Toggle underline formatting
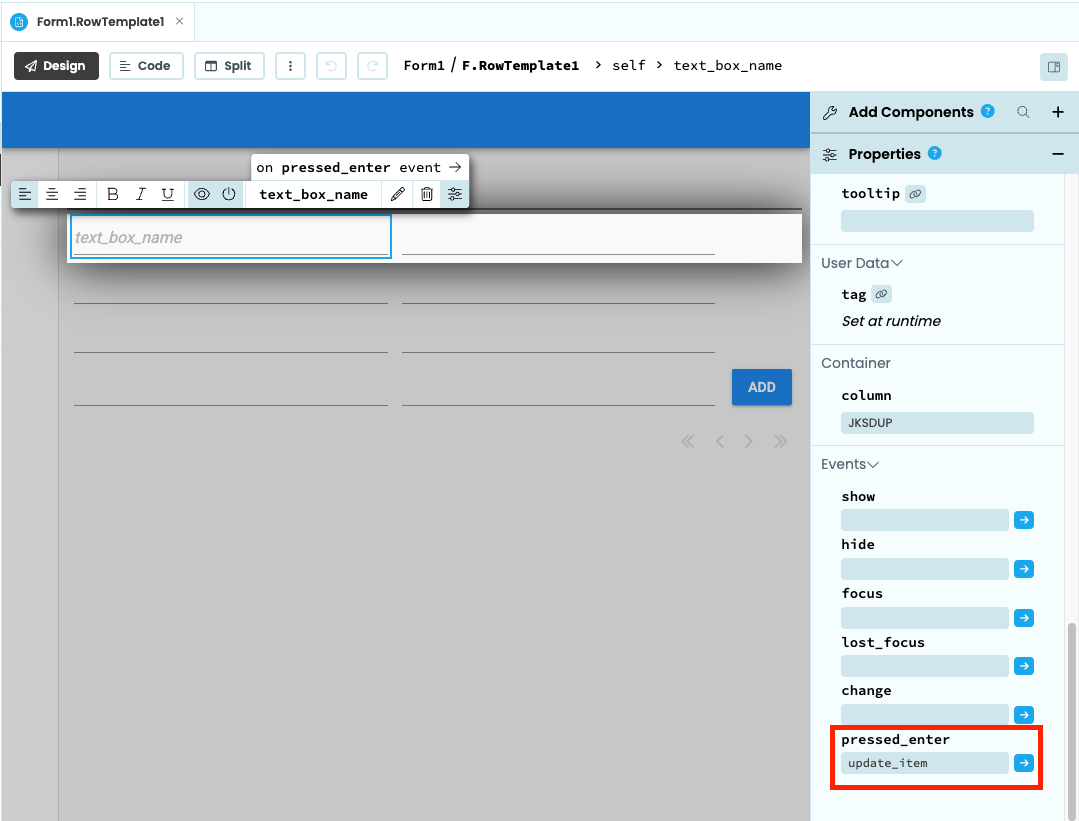This screenshot has height=821, width=1079. 167,194
